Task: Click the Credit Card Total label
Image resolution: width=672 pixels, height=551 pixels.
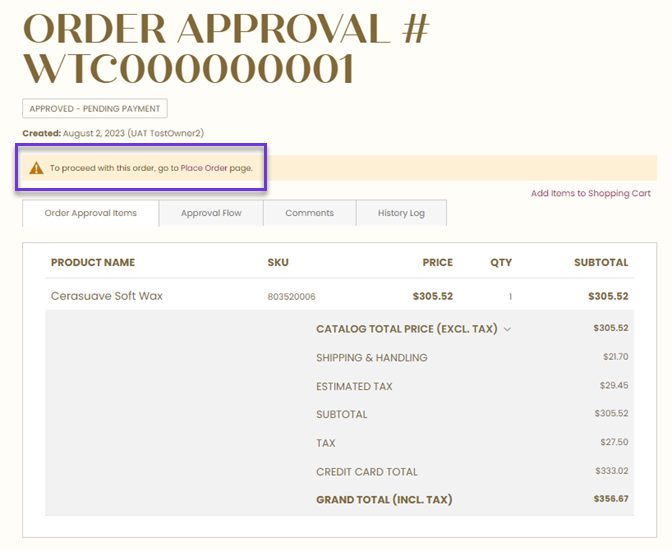Action: 367,472
